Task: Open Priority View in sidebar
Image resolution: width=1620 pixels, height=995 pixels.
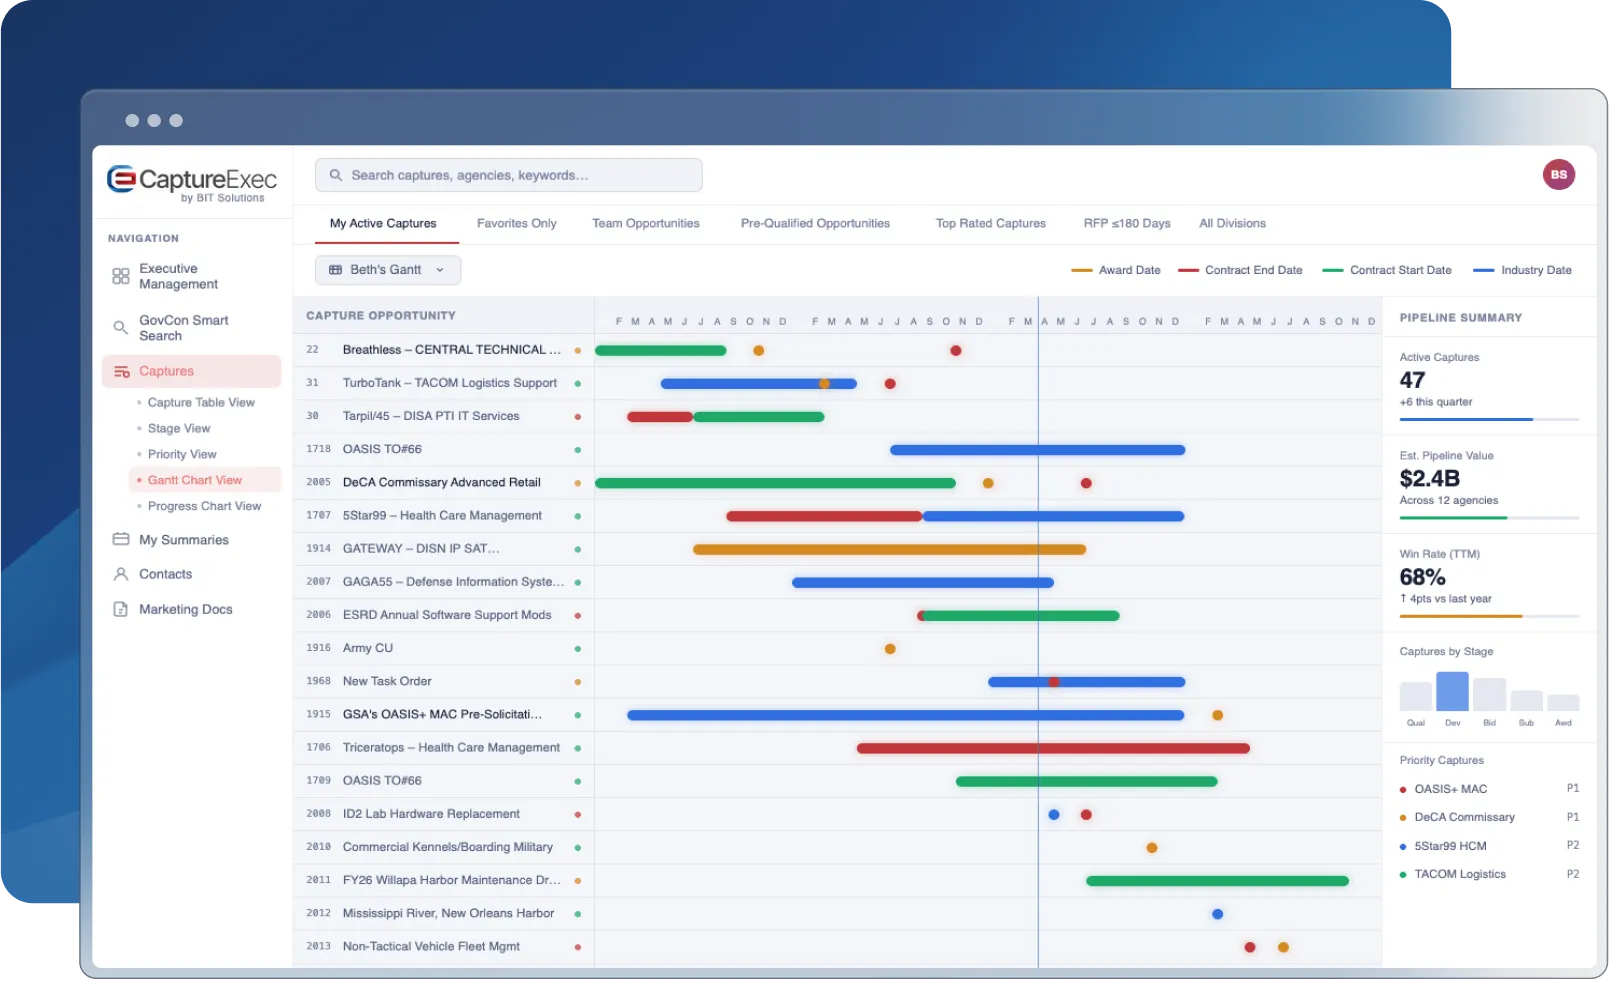Action: [x=182, y=455]
